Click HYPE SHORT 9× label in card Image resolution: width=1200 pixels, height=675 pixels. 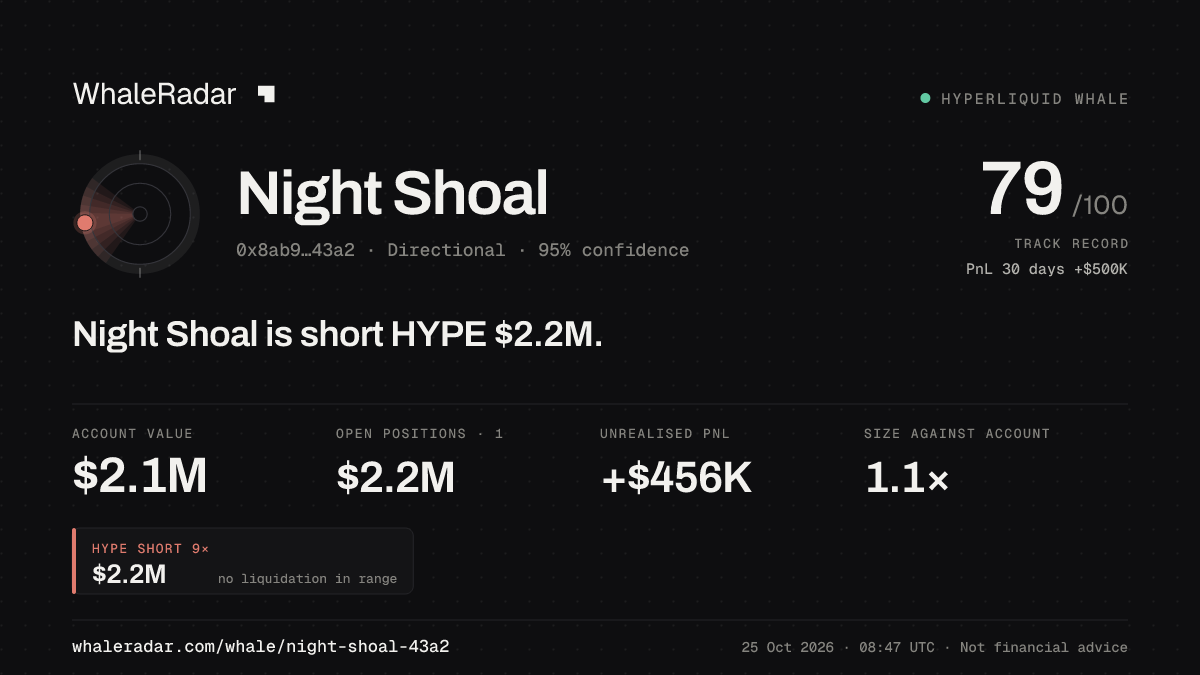point(150,549)
